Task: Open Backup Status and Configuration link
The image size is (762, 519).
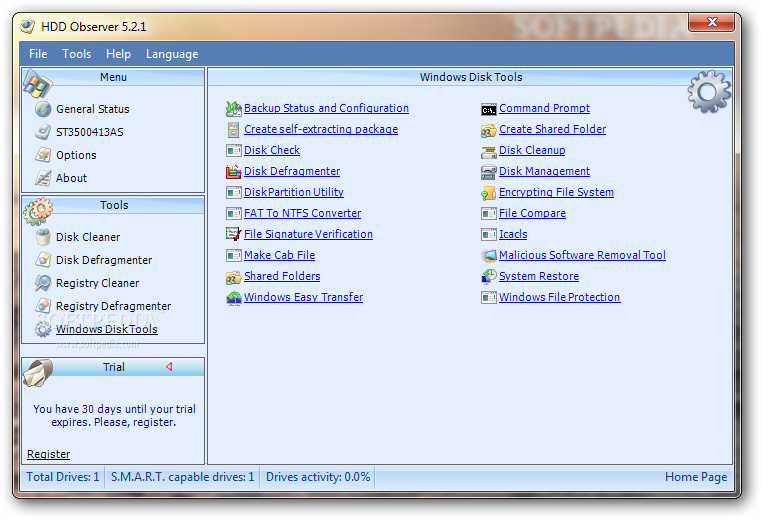Action: pos(326,108)
